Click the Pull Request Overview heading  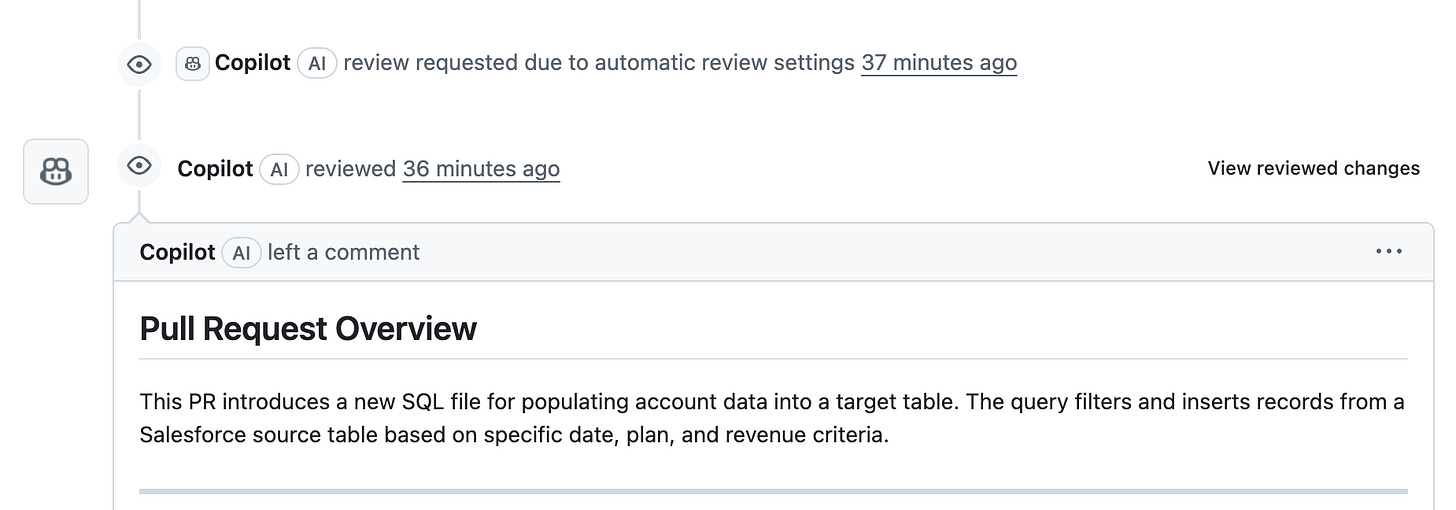308,329
